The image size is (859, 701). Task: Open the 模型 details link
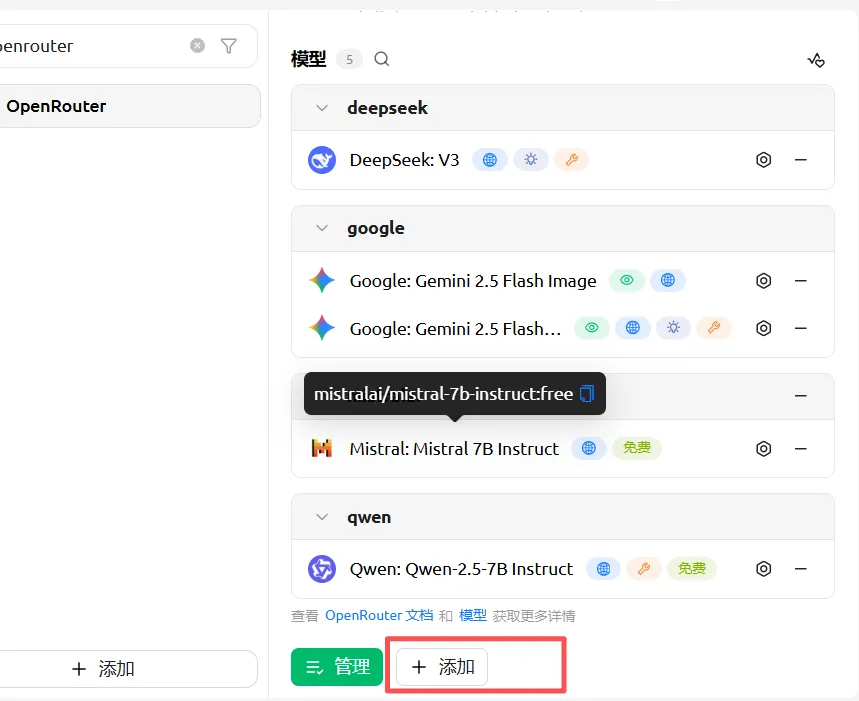coord(473,616)
